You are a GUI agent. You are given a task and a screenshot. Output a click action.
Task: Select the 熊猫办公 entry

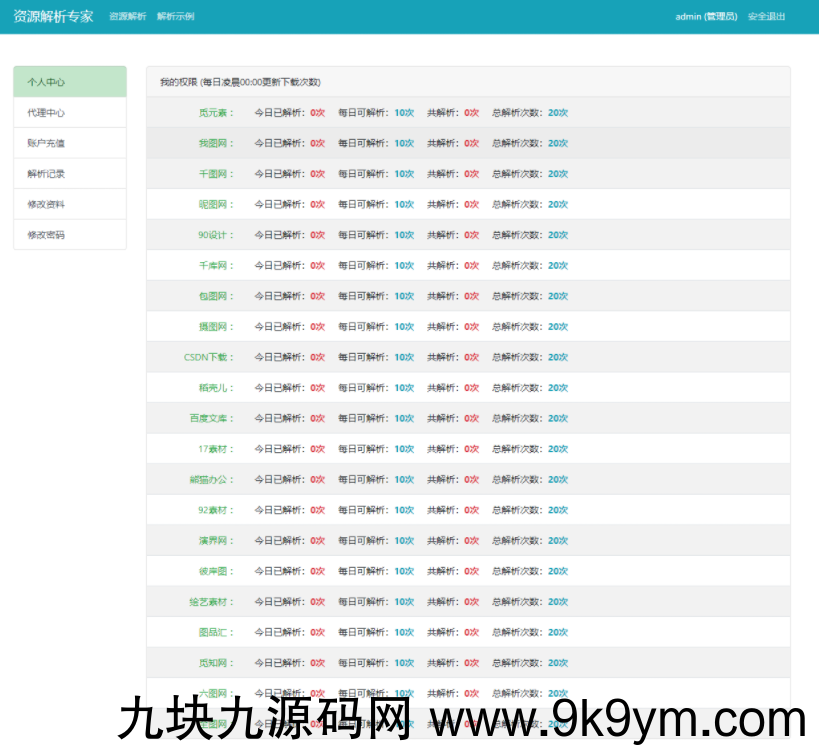click(212, 479)
